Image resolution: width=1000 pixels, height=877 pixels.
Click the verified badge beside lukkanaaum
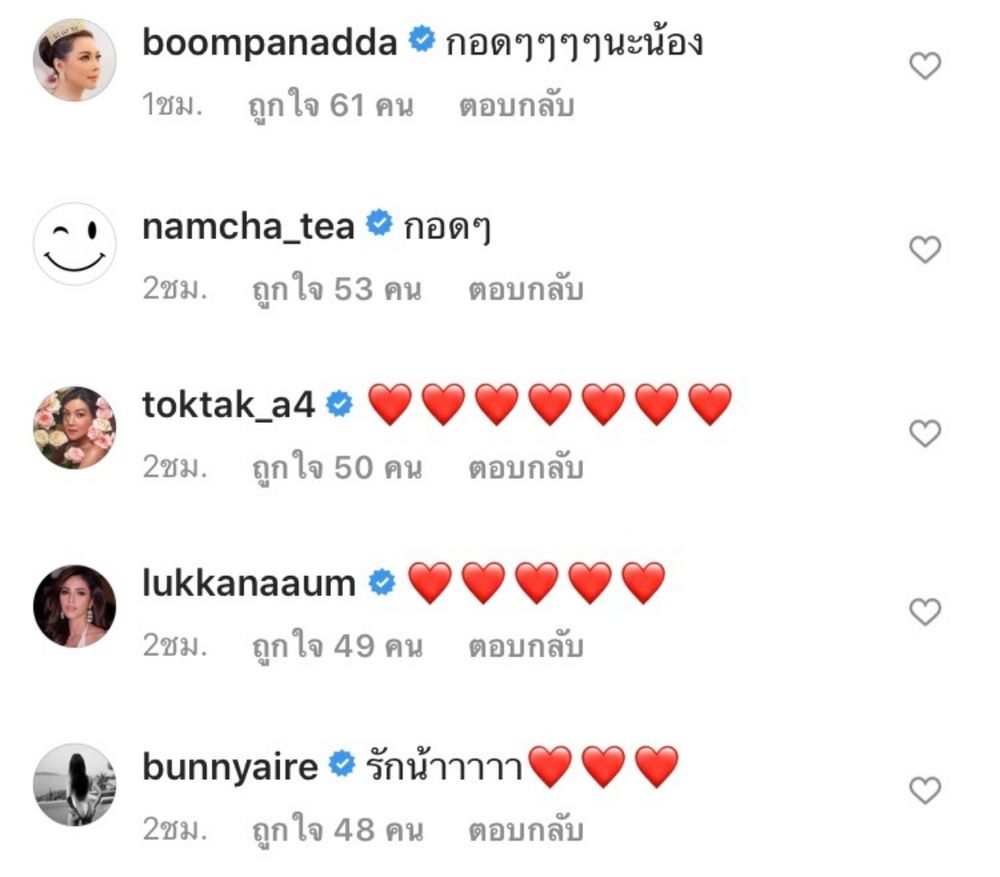[381, 582]
